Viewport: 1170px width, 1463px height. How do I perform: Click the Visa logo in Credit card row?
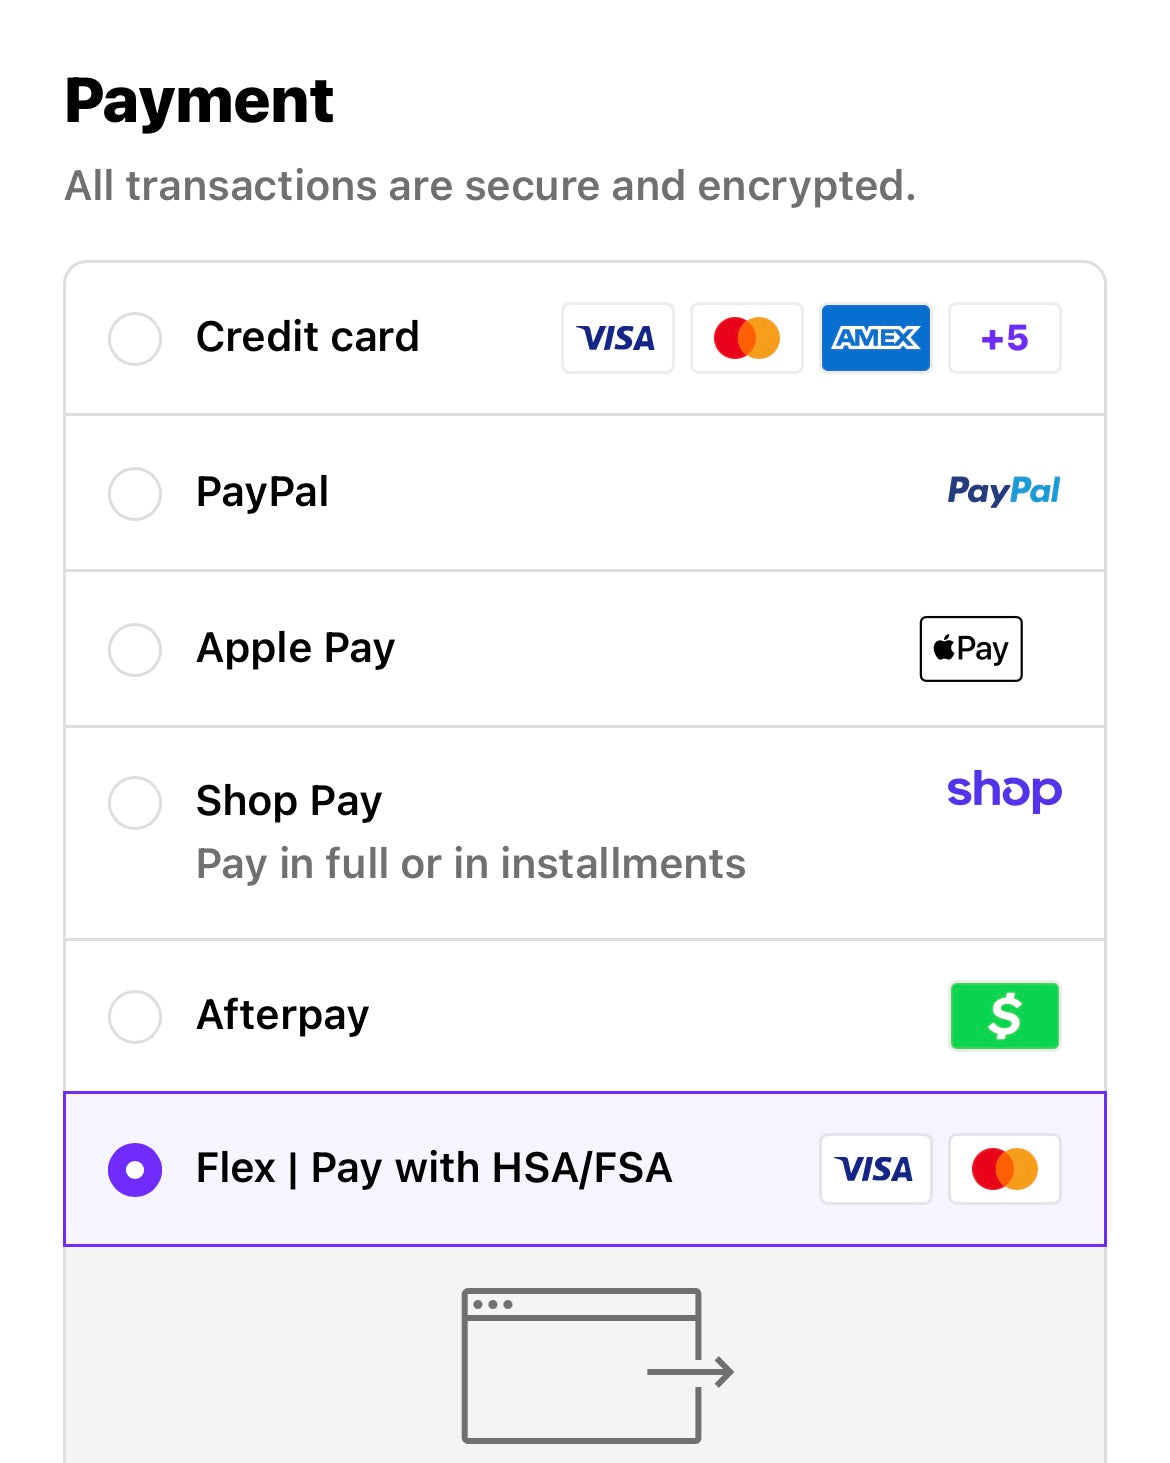(618, 338)
